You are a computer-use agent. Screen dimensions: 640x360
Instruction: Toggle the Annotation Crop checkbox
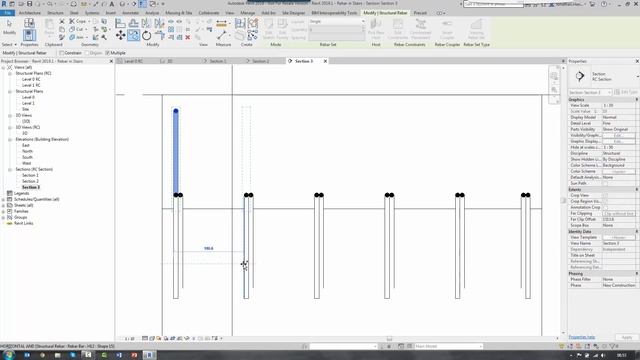[605, 207]
